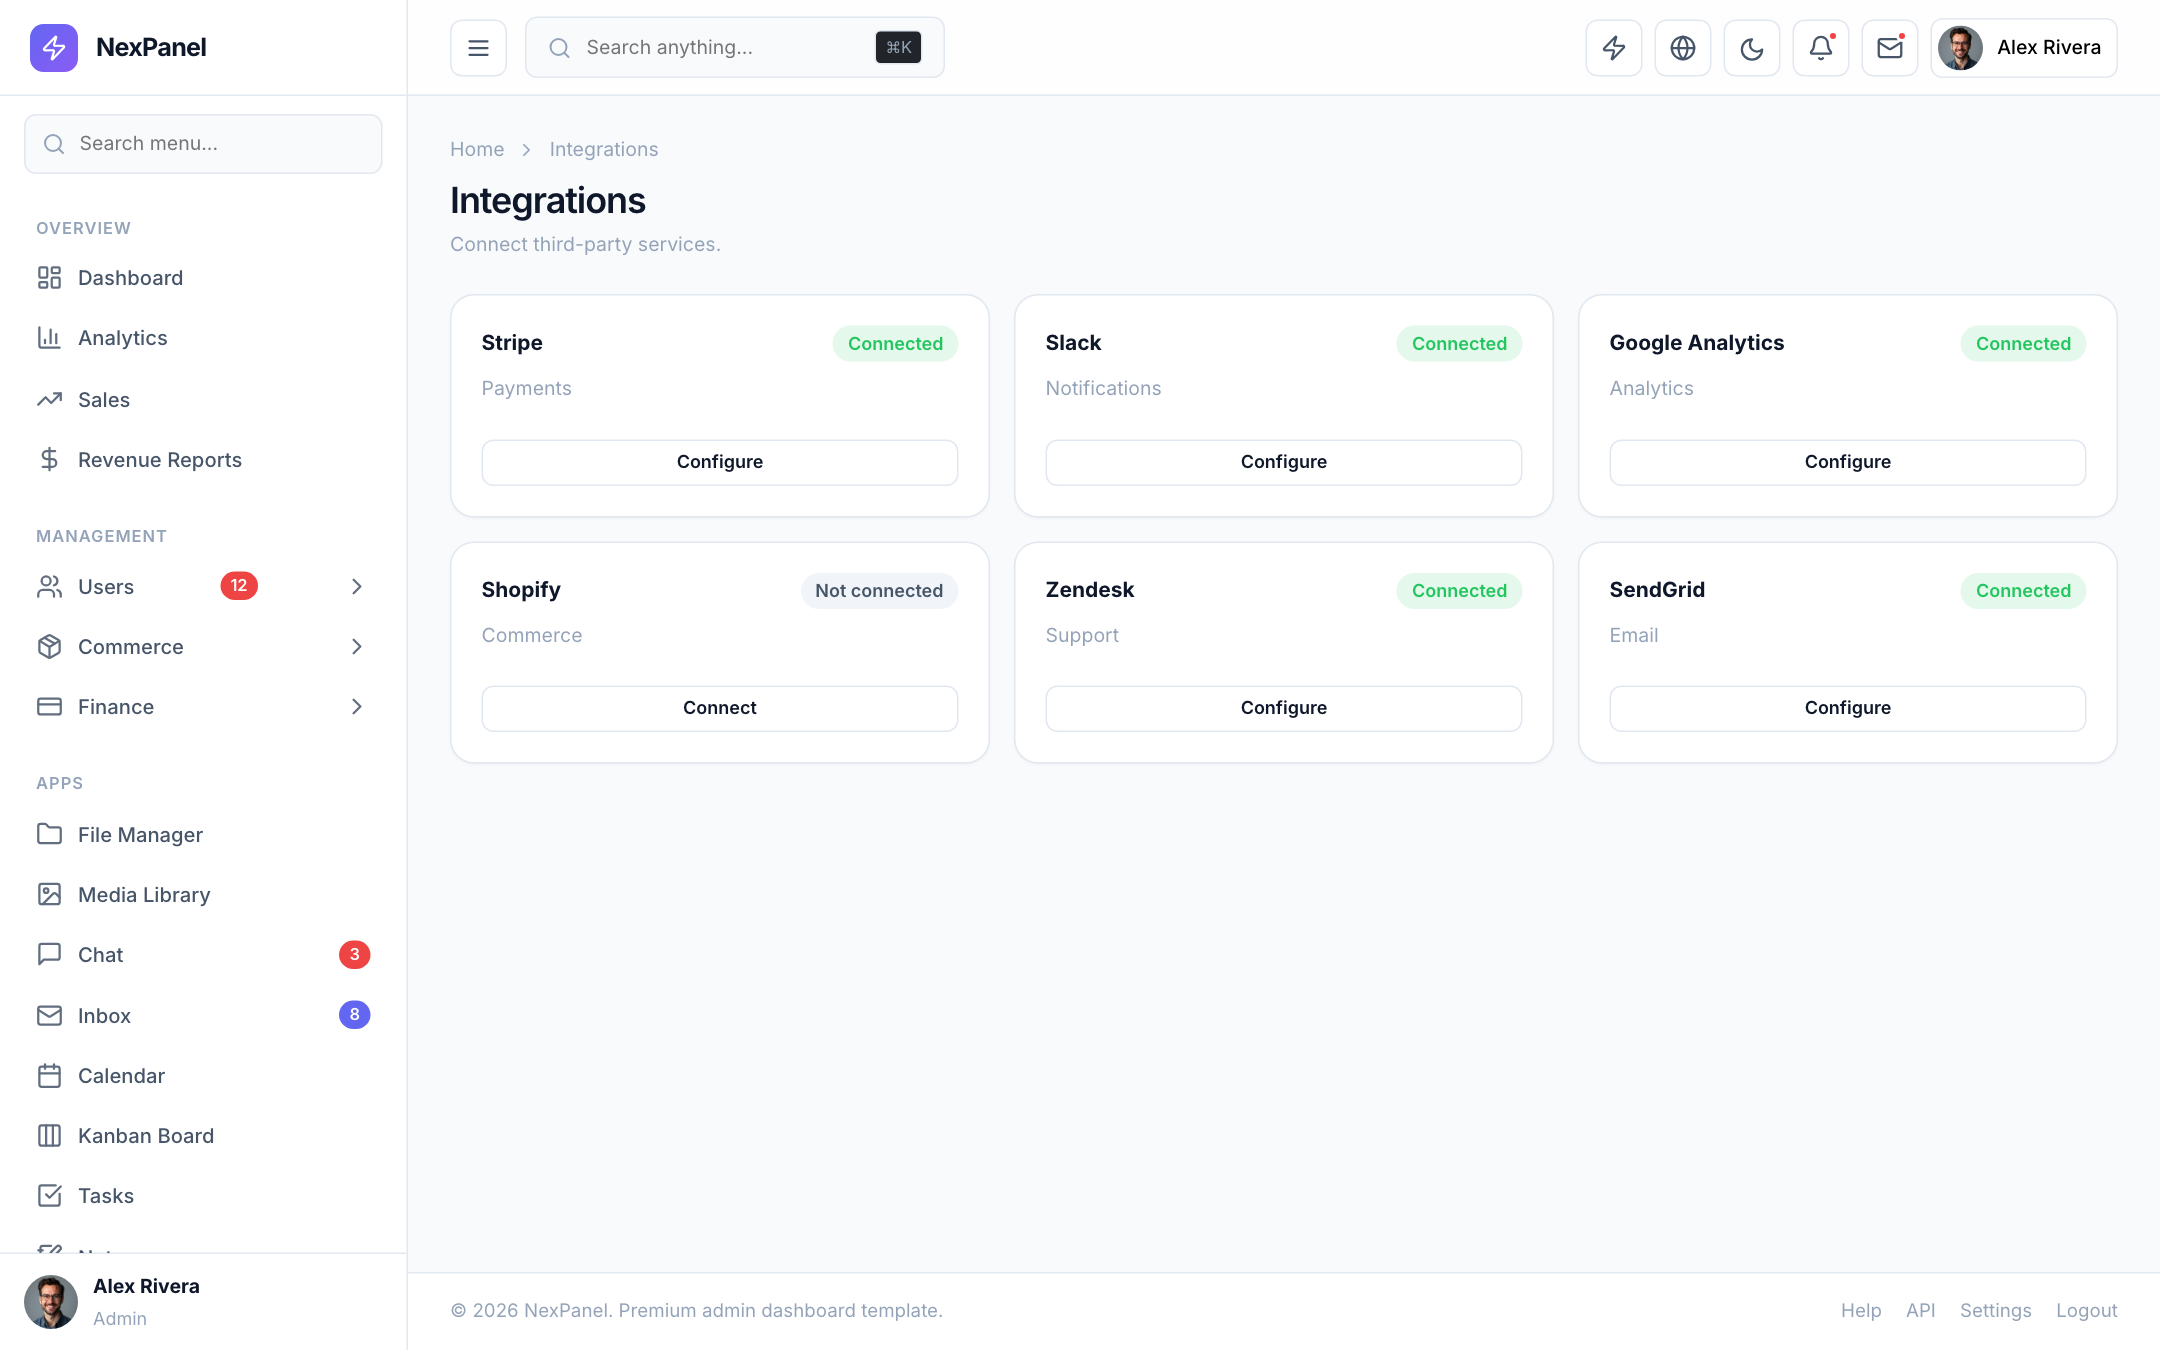Screen dimensions: 2160x1350
Task: Click the Finance credit card icon
Action: pos(50,706)
